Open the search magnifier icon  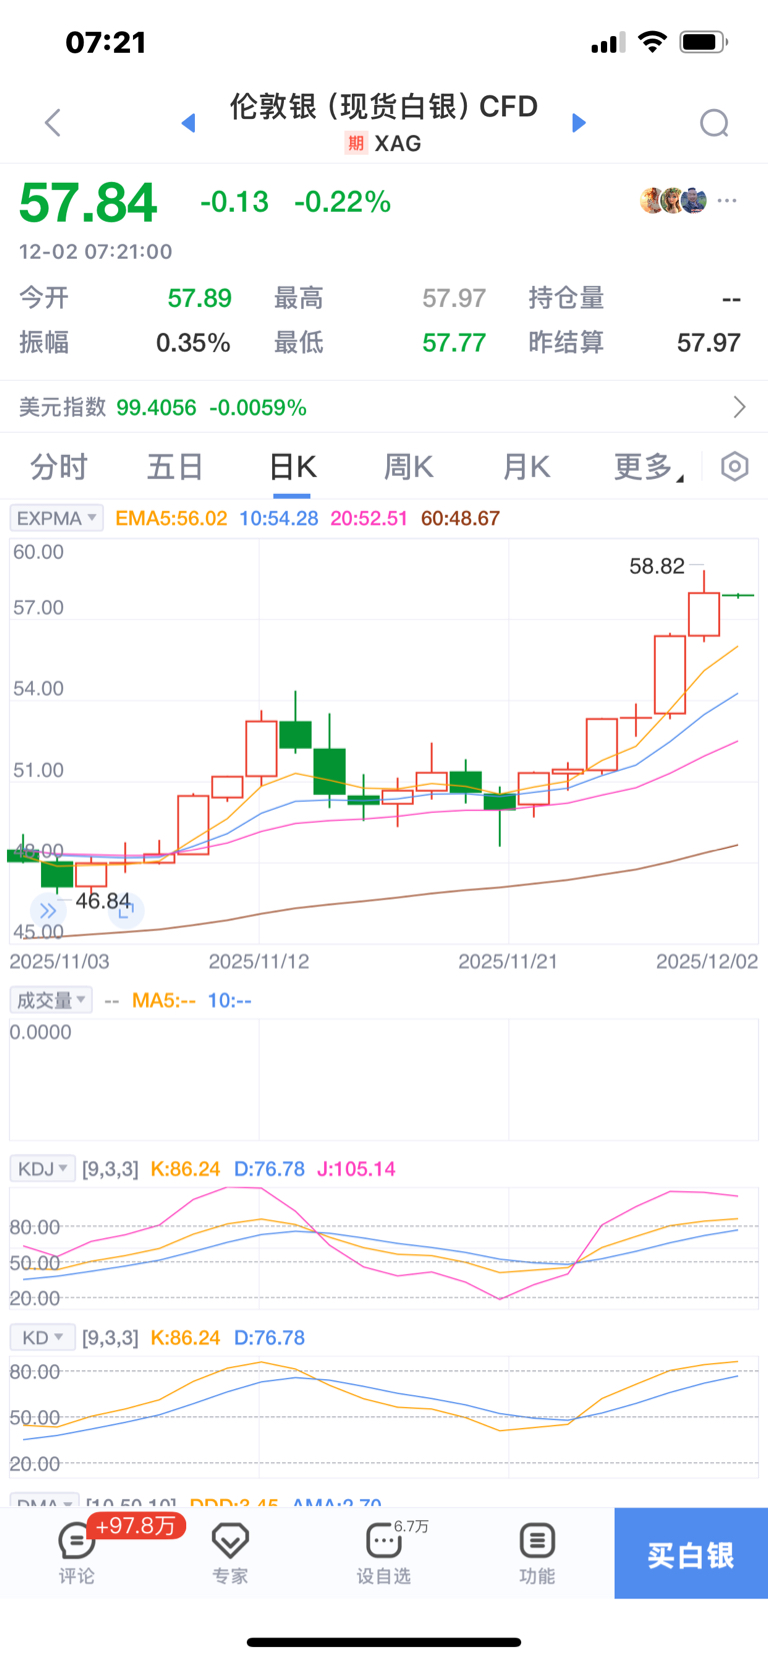(714, 123)
